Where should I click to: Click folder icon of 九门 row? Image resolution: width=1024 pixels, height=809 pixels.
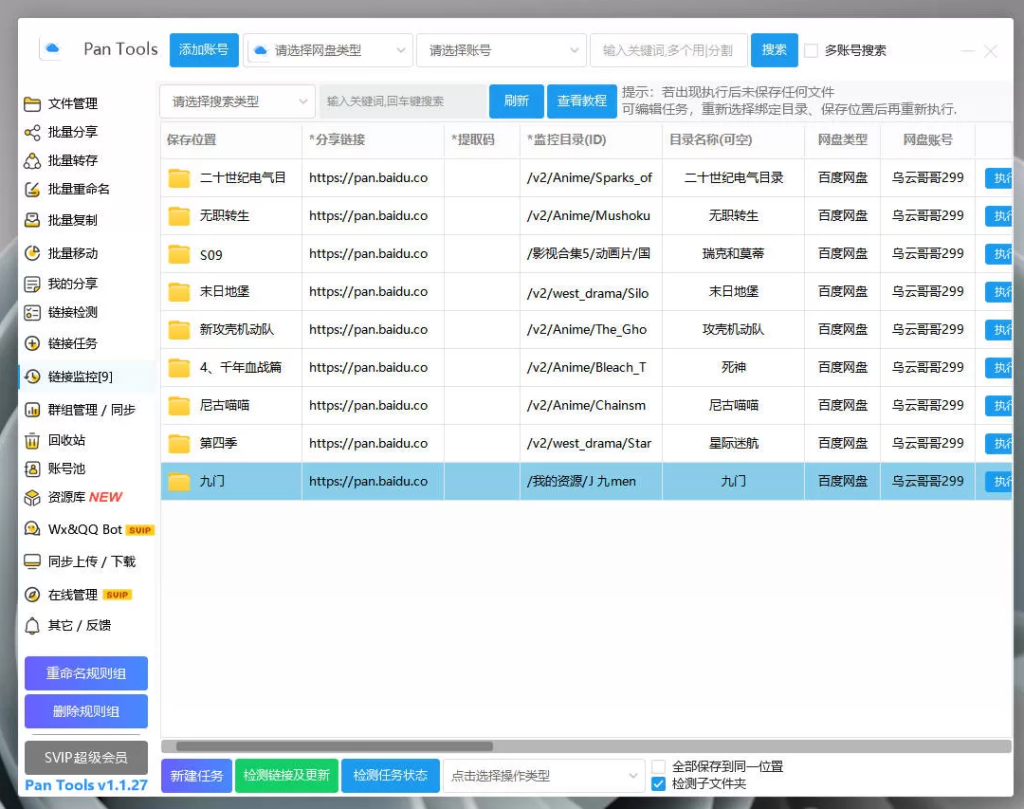tap(179, 482)
